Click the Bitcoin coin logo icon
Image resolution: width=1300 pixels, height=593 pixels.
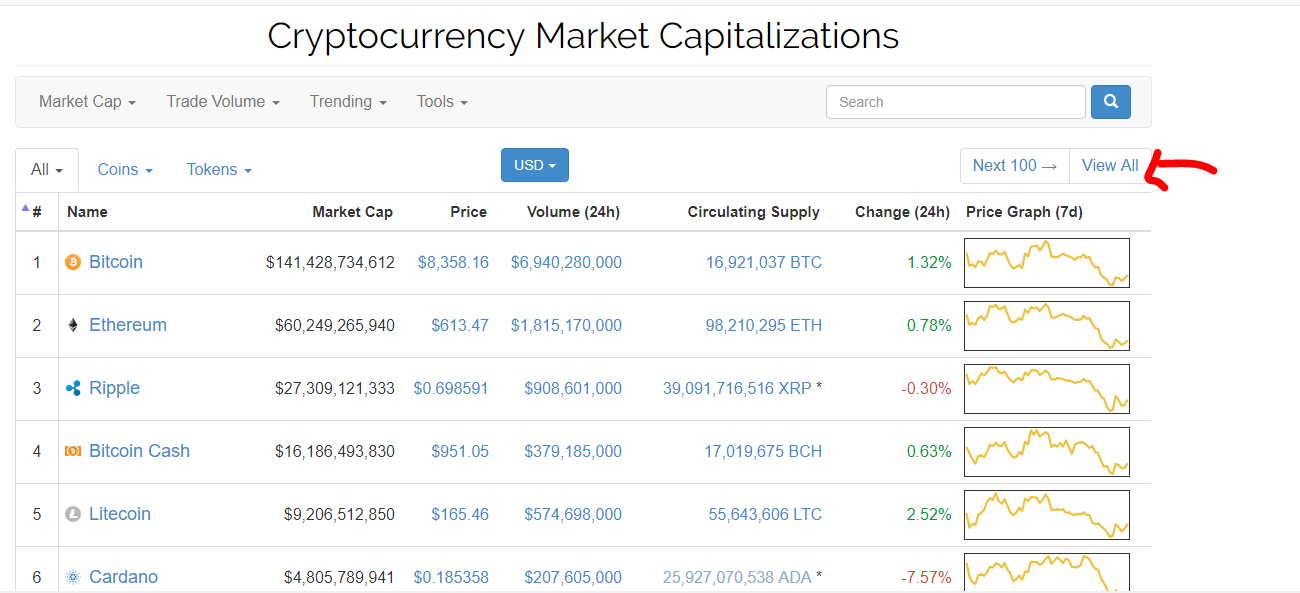[72, 262]
